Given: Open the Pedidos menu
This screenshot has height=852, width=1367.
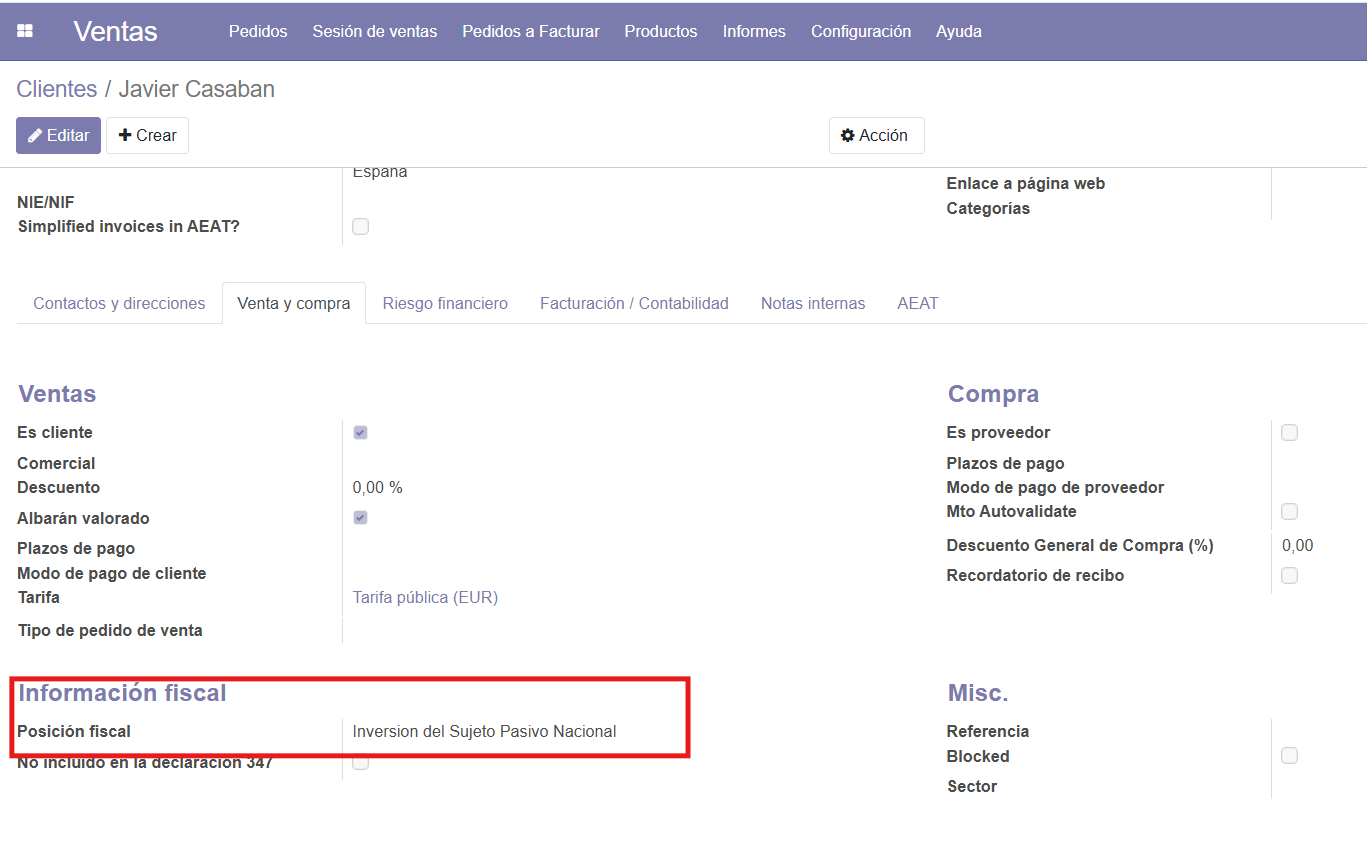Looking at the screenshot, I should (258, 31).
